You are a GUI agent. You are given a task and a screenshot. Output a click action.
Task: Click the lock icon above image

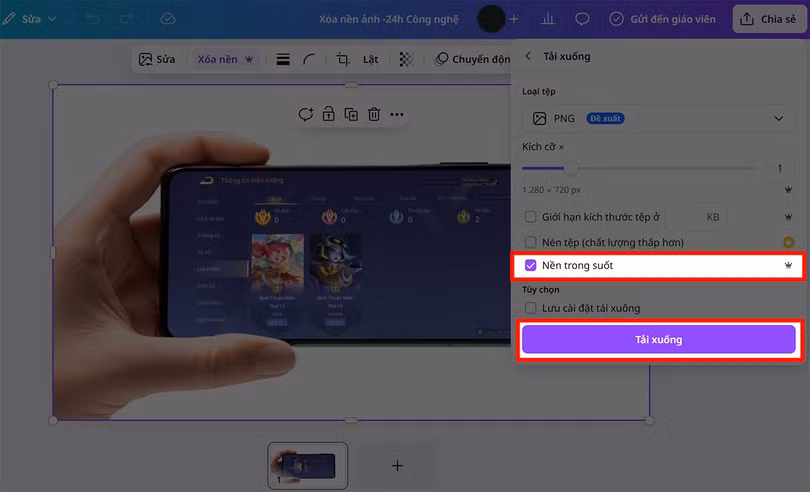click(x=329, y=115)
